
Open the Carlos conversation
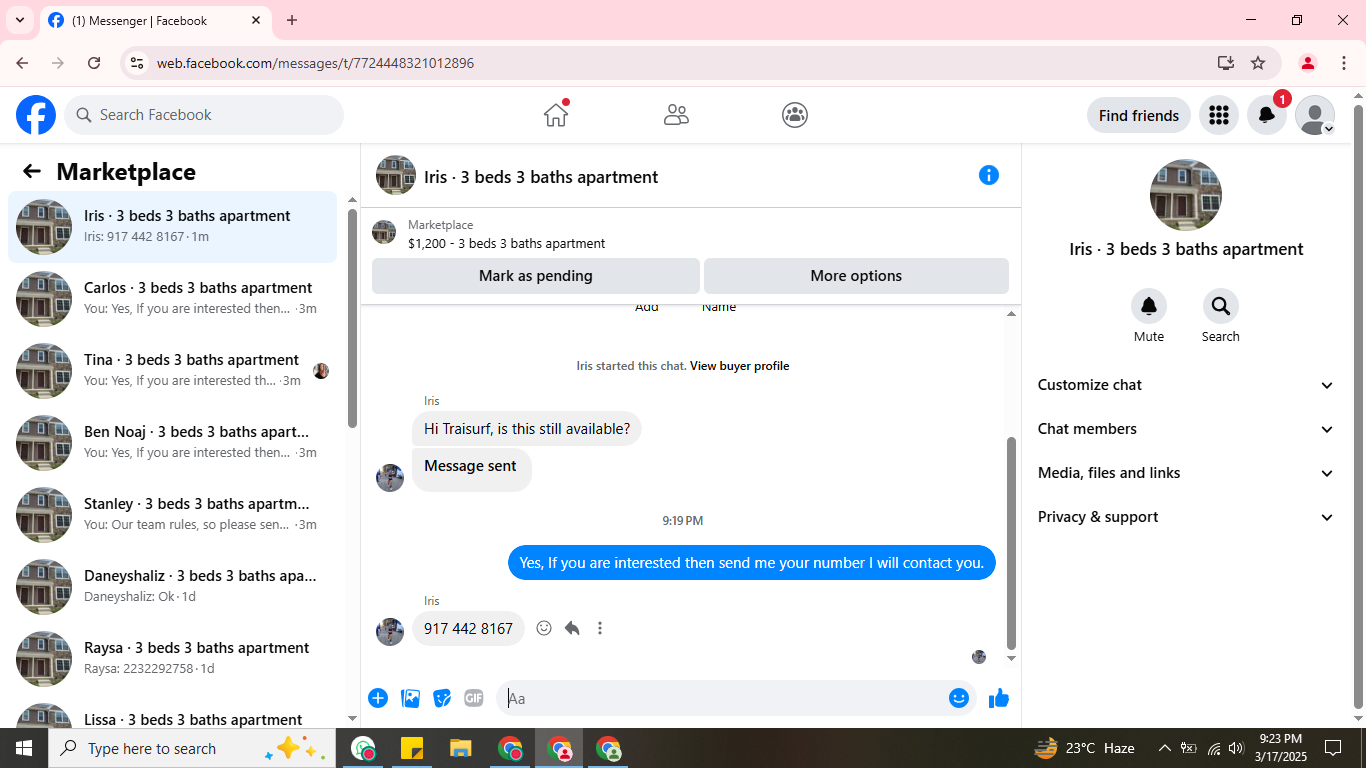(x=173, y=299)
